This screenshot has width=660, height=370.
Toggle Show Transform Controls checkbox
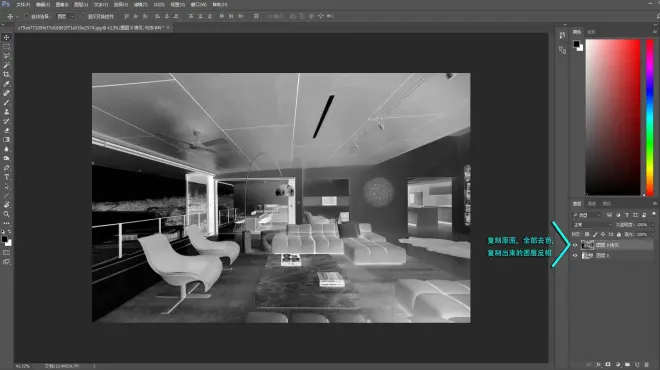tap(83, 16)
